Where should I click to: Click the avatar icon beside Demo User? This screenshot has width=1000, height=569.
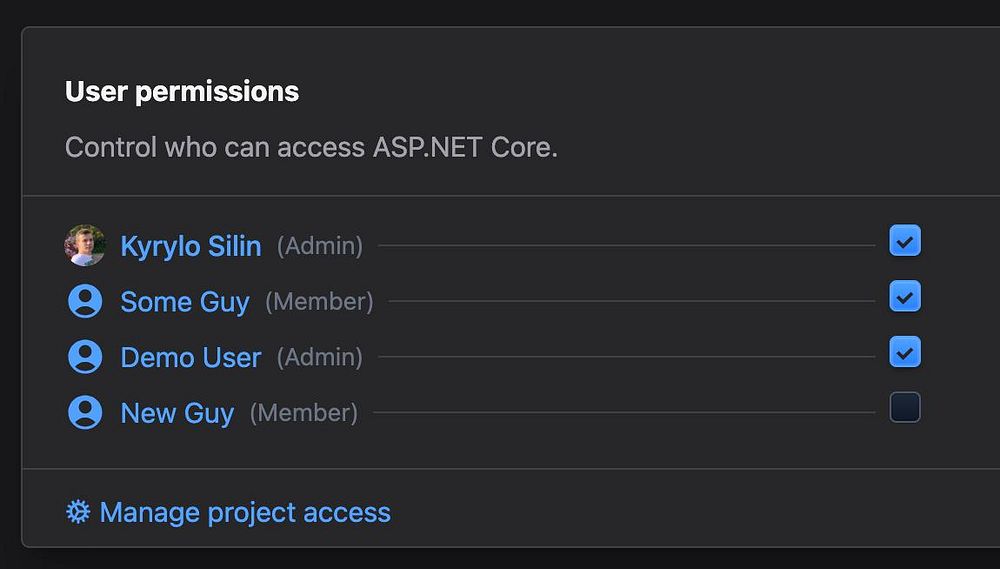[85, 357]
